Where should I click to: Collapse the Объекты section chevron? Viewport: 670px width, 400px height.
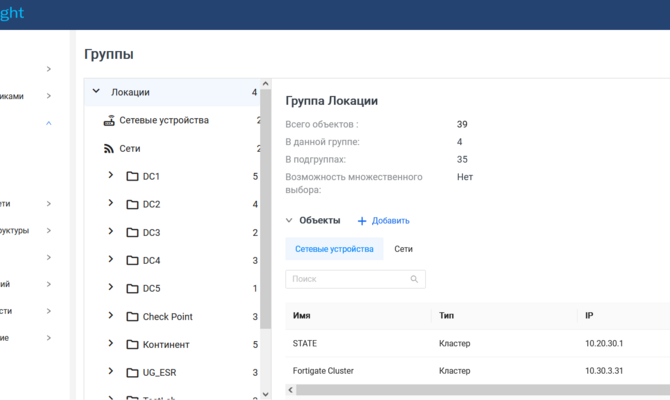tap(289, 221)
